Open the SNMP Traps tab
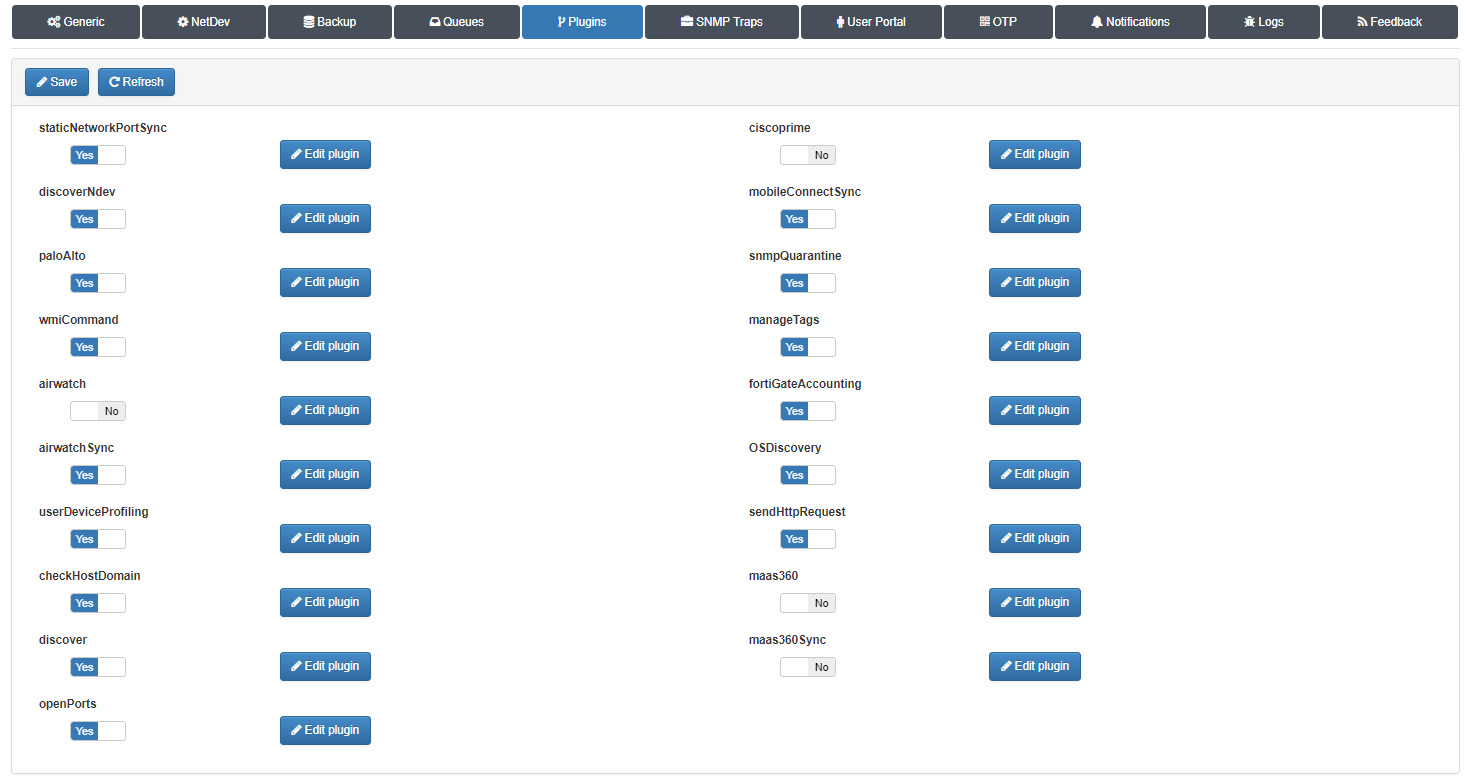The height and width of the screenshot is (783, 1466). coord(721,22)
